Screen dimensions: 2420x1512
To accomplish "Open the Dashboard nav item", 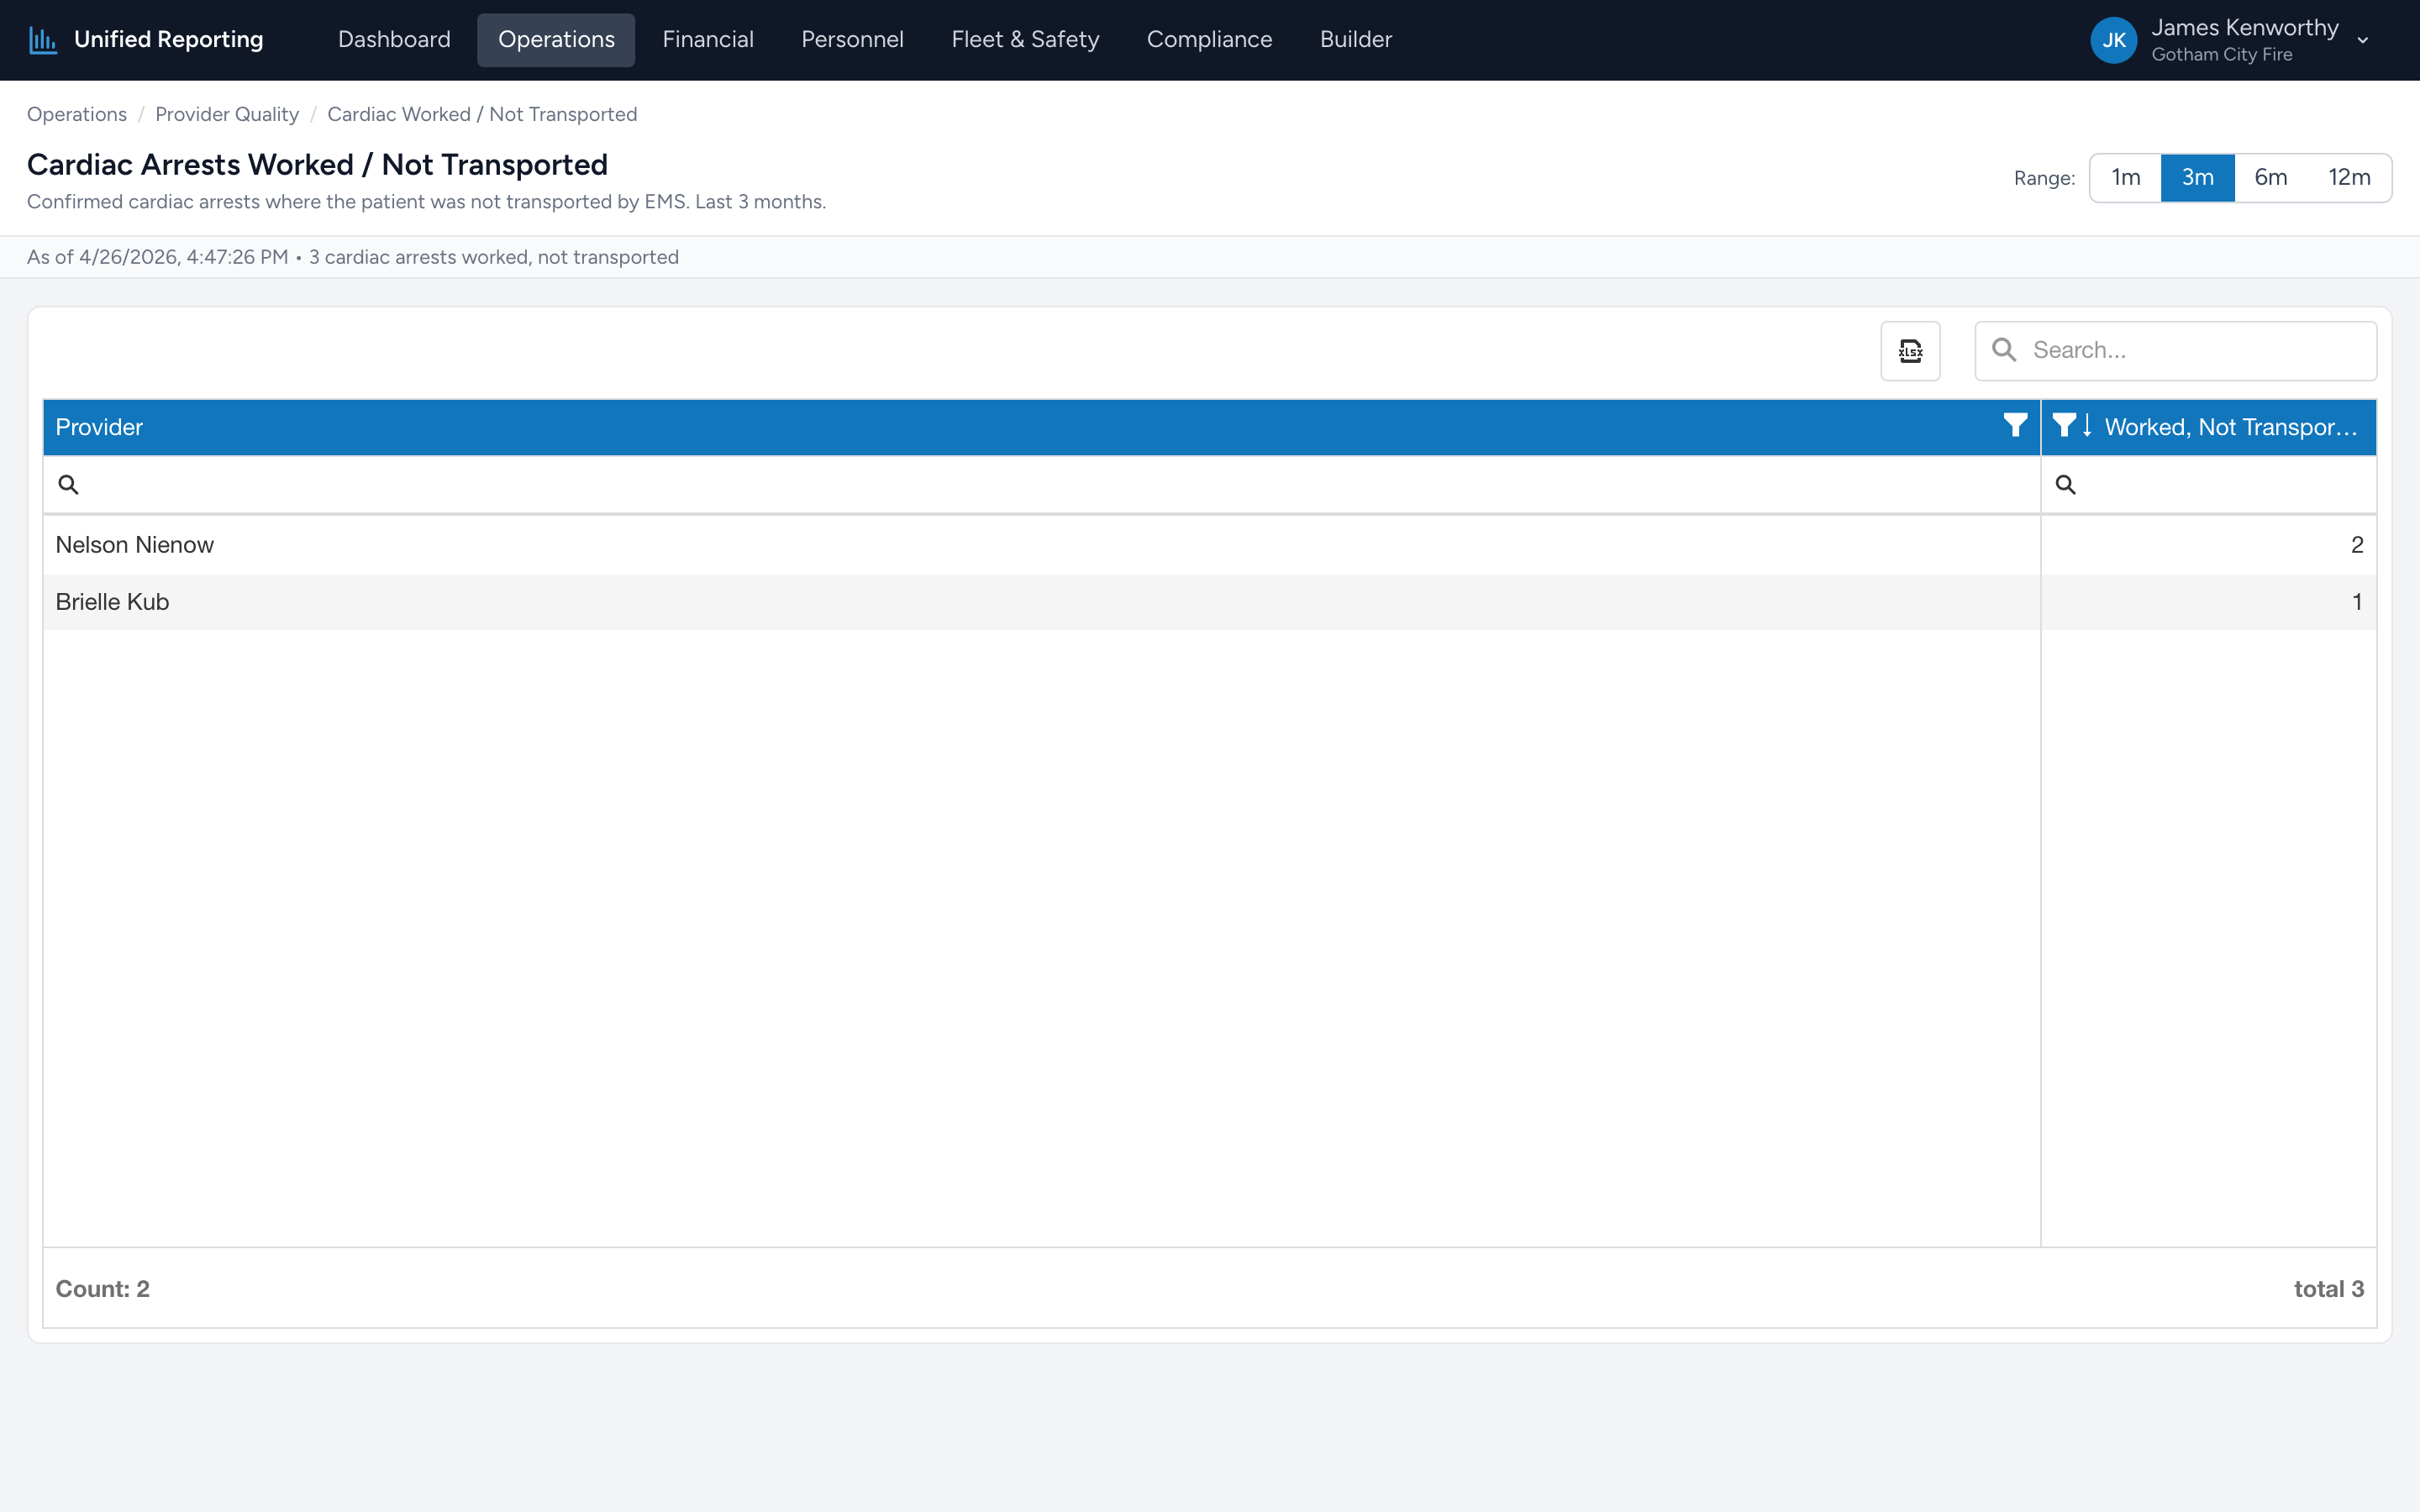I will pos(394,40).
